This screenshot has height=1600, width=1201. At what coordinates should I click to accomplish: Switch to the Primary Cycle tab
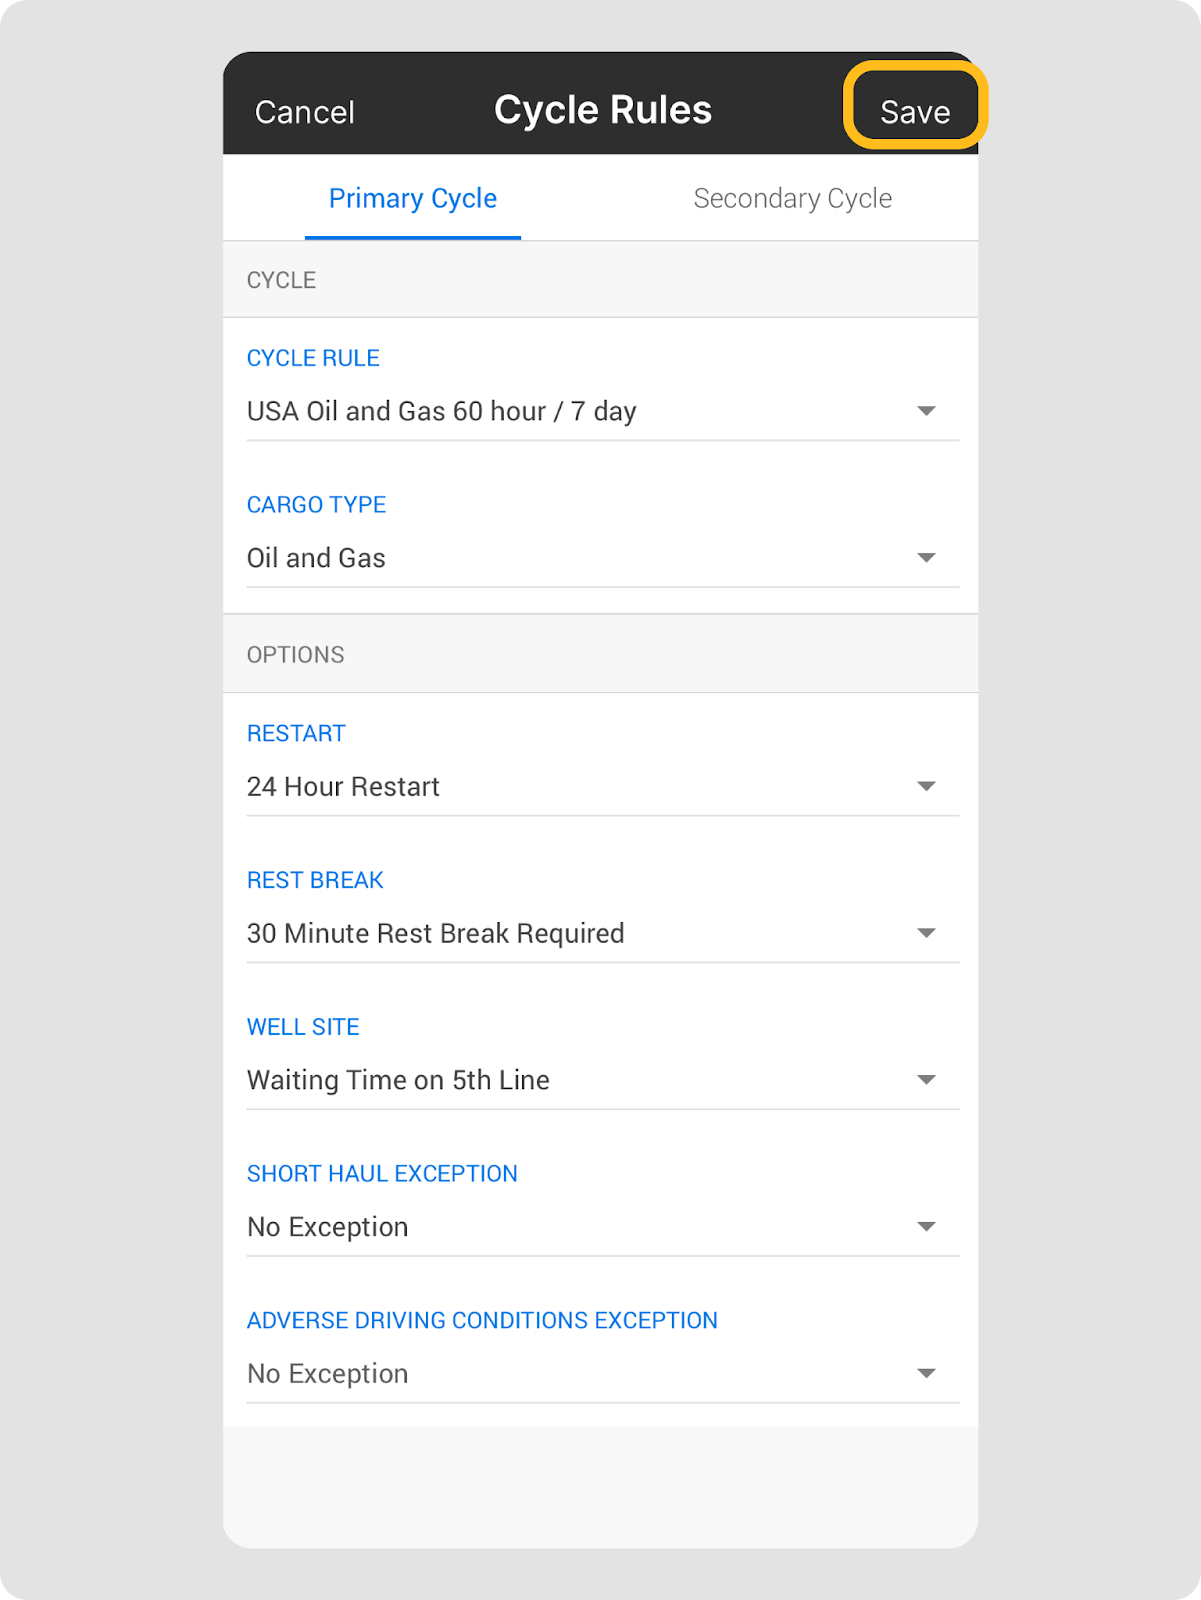coord(412,199)
